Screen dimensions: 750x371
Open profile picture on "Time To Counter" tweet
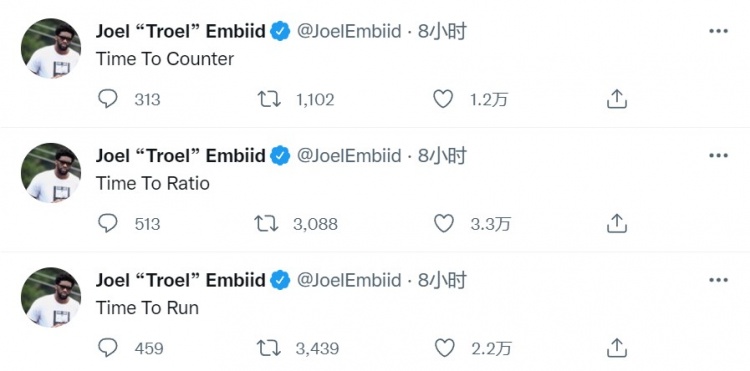click(x=51, y=48)
